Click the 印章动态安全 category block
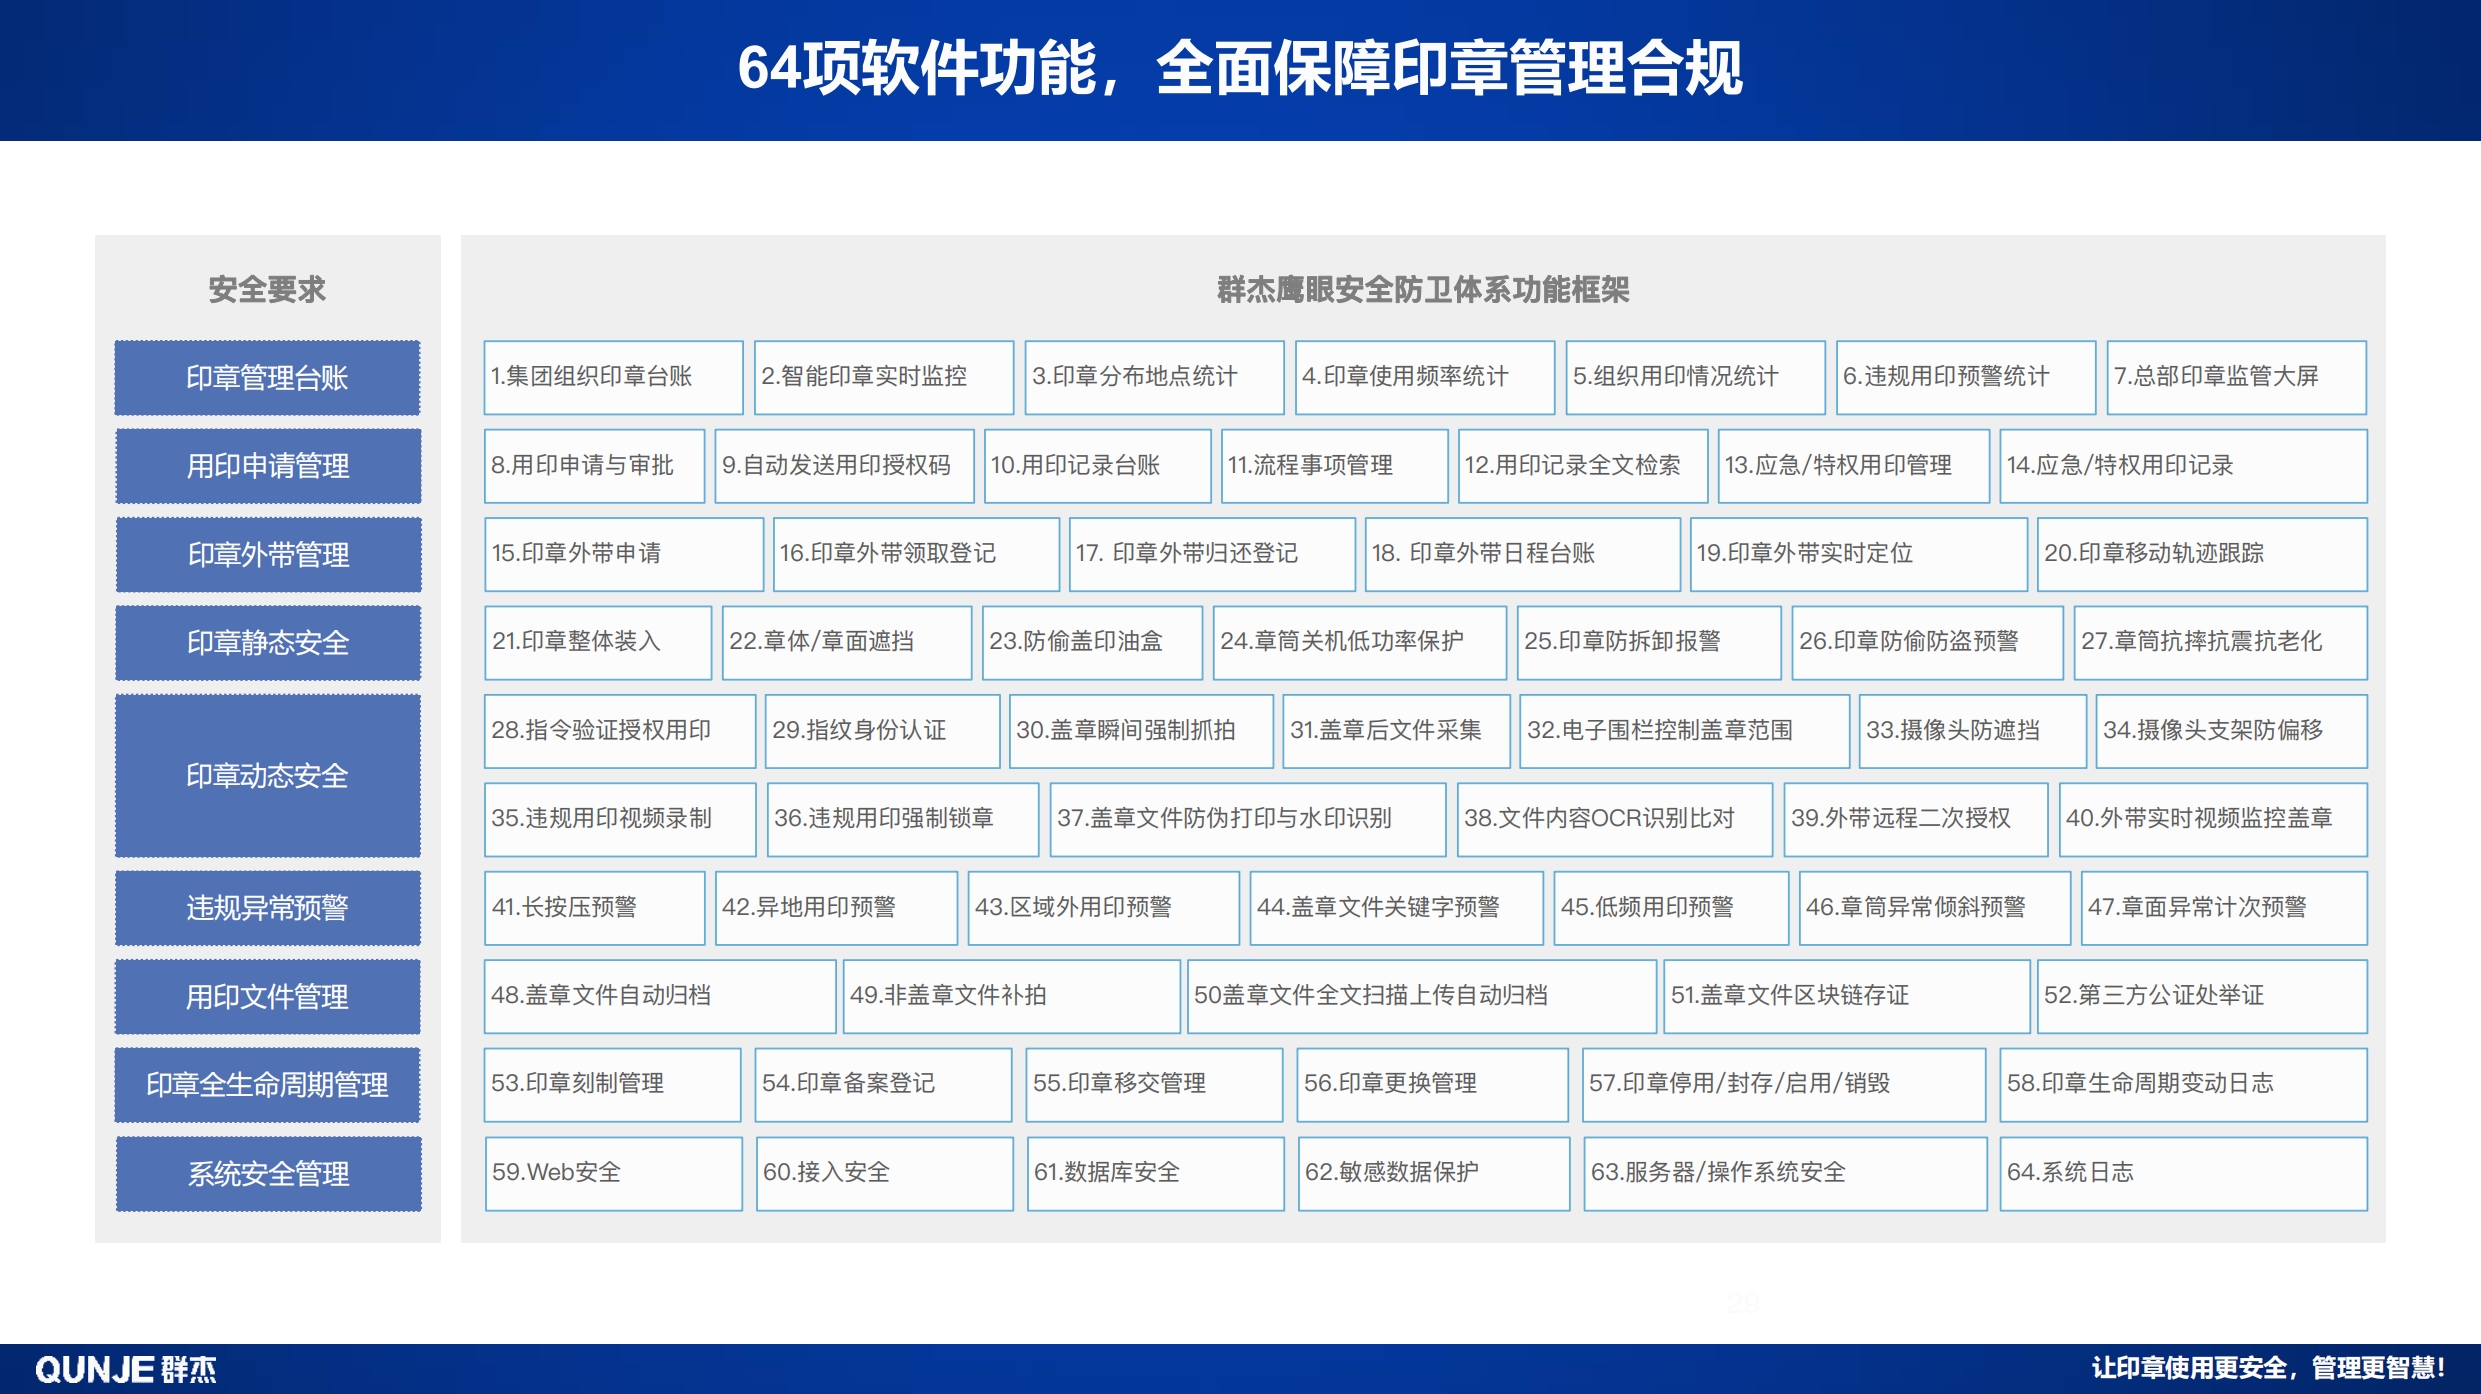 [x=267, y=776]
